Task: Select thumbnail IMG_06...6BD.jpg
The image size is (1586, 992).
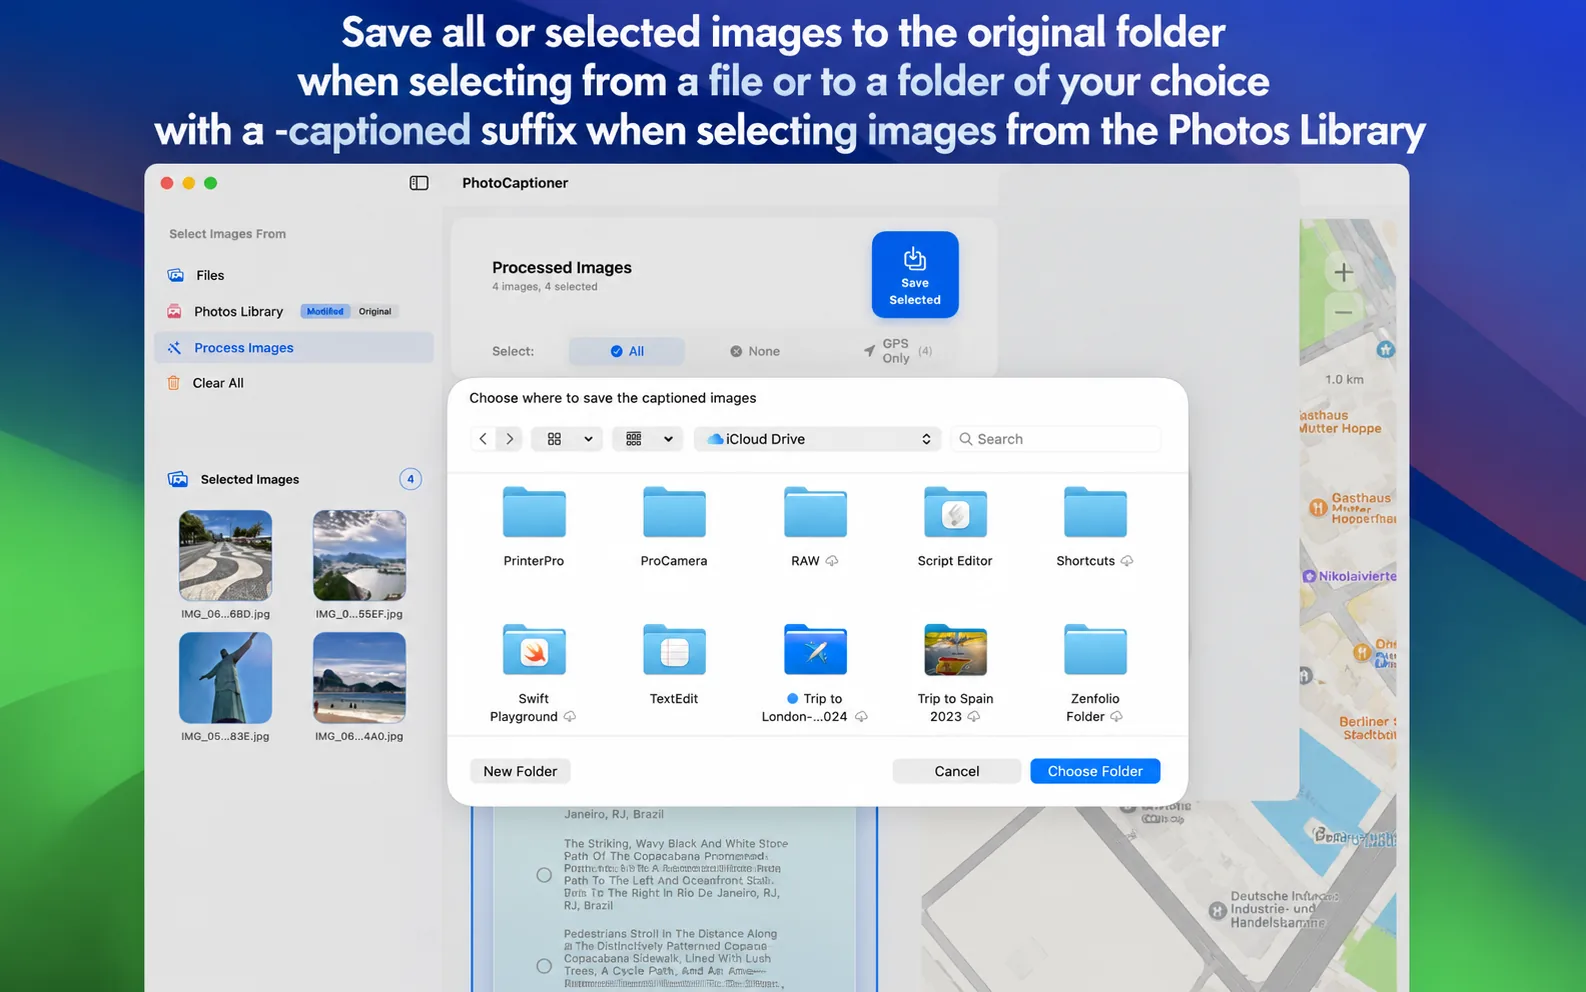Action: 225,555
